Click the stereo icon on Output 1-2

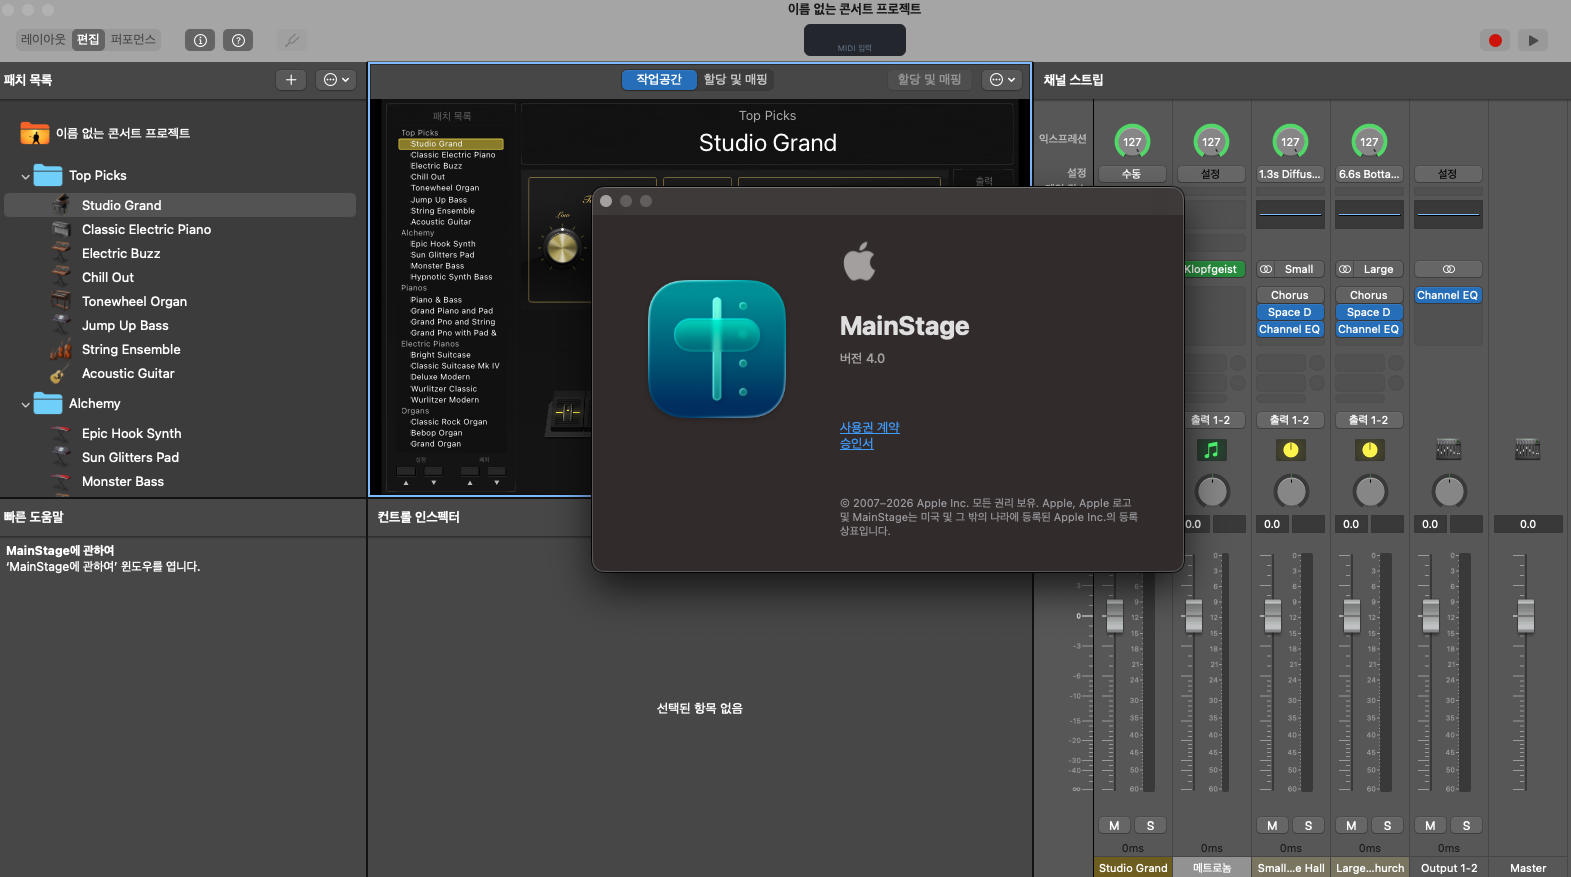(x=1448, y=269)
